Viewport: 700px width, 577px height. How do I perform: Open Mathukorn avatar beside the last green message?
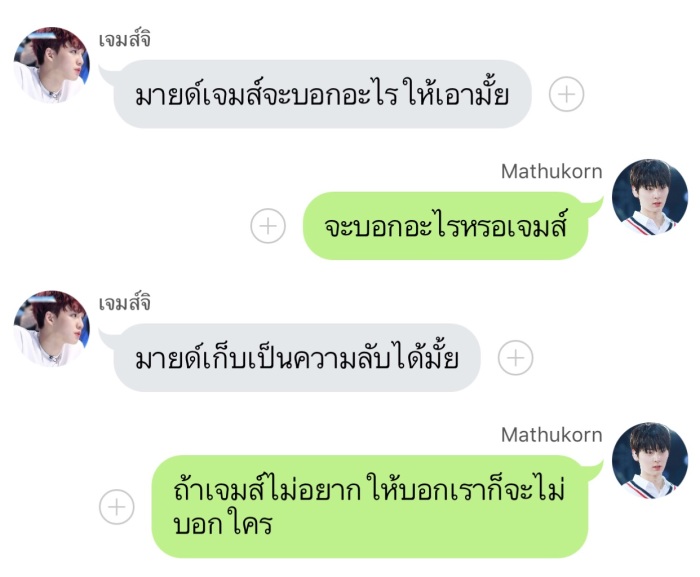650,460
